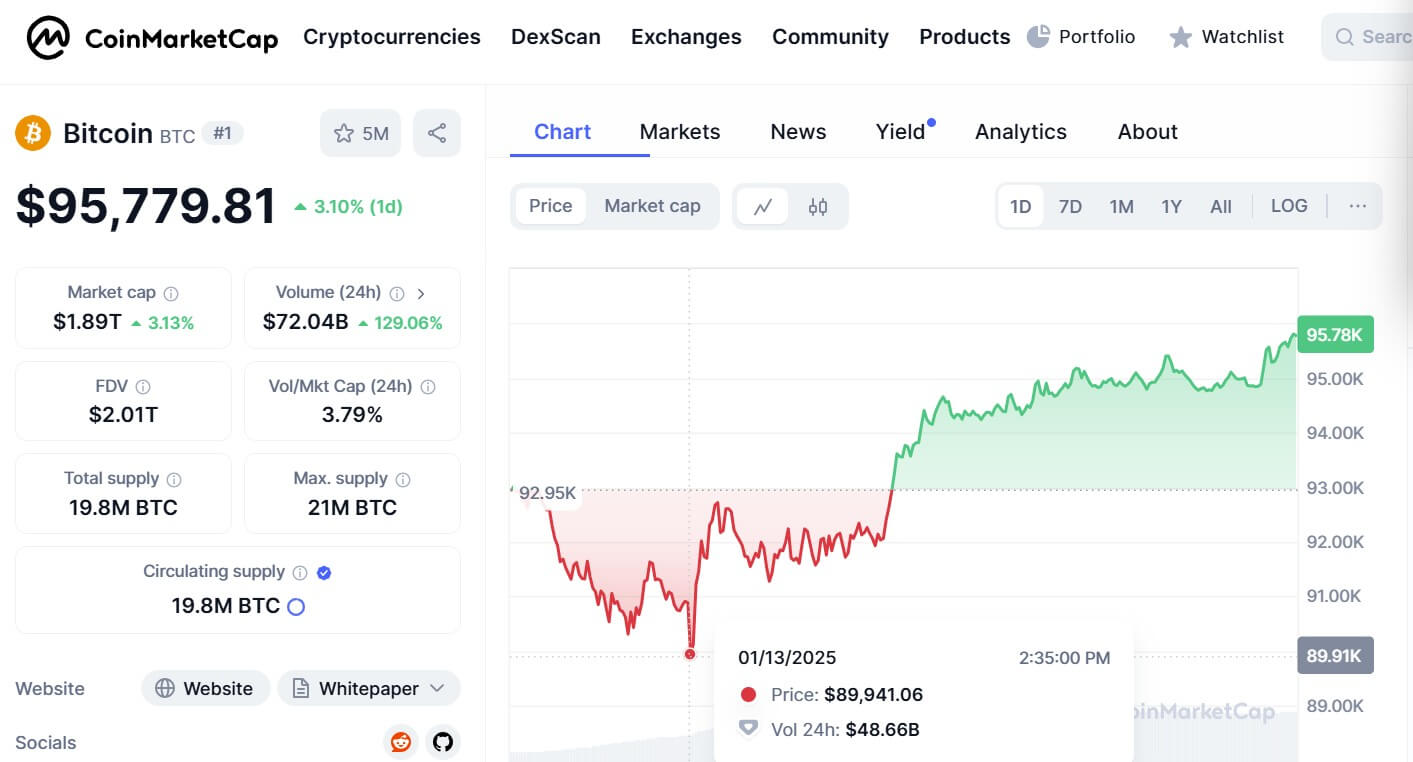Expand the Whitepaper dropdown
This screenshot has width=1413, height=762.
(437, 688)
